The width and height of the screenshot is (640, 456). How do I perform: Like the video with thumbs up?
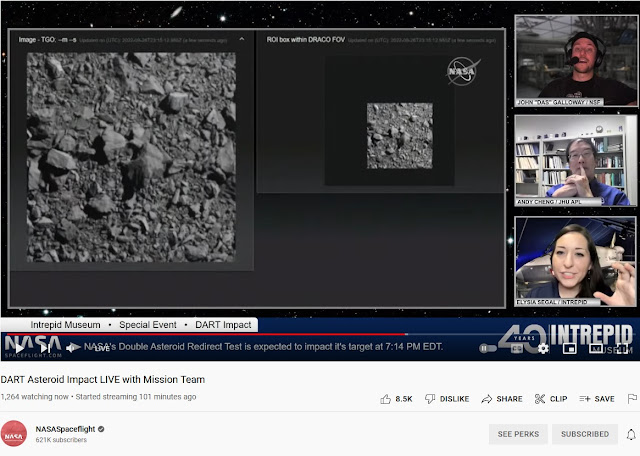(x=385, y=399)
